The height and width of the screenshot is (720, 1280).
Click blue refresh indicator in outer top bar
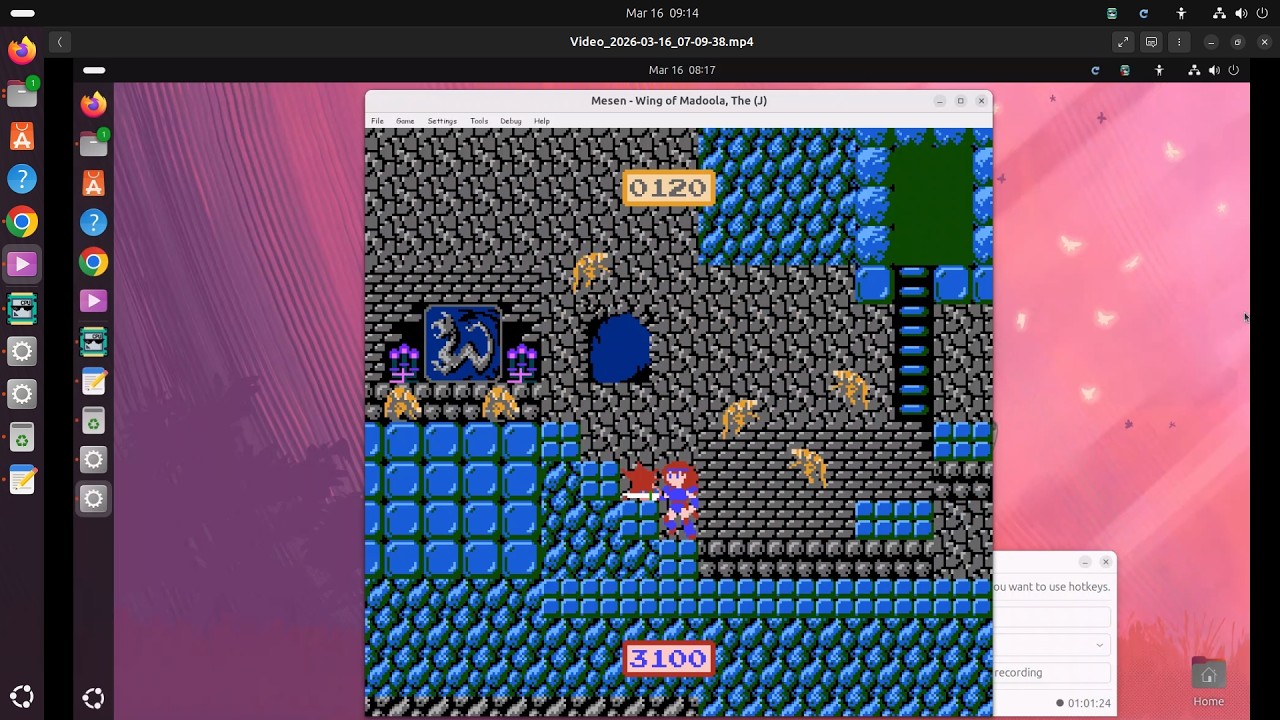pyautogui.click(x=1144, y=13)
